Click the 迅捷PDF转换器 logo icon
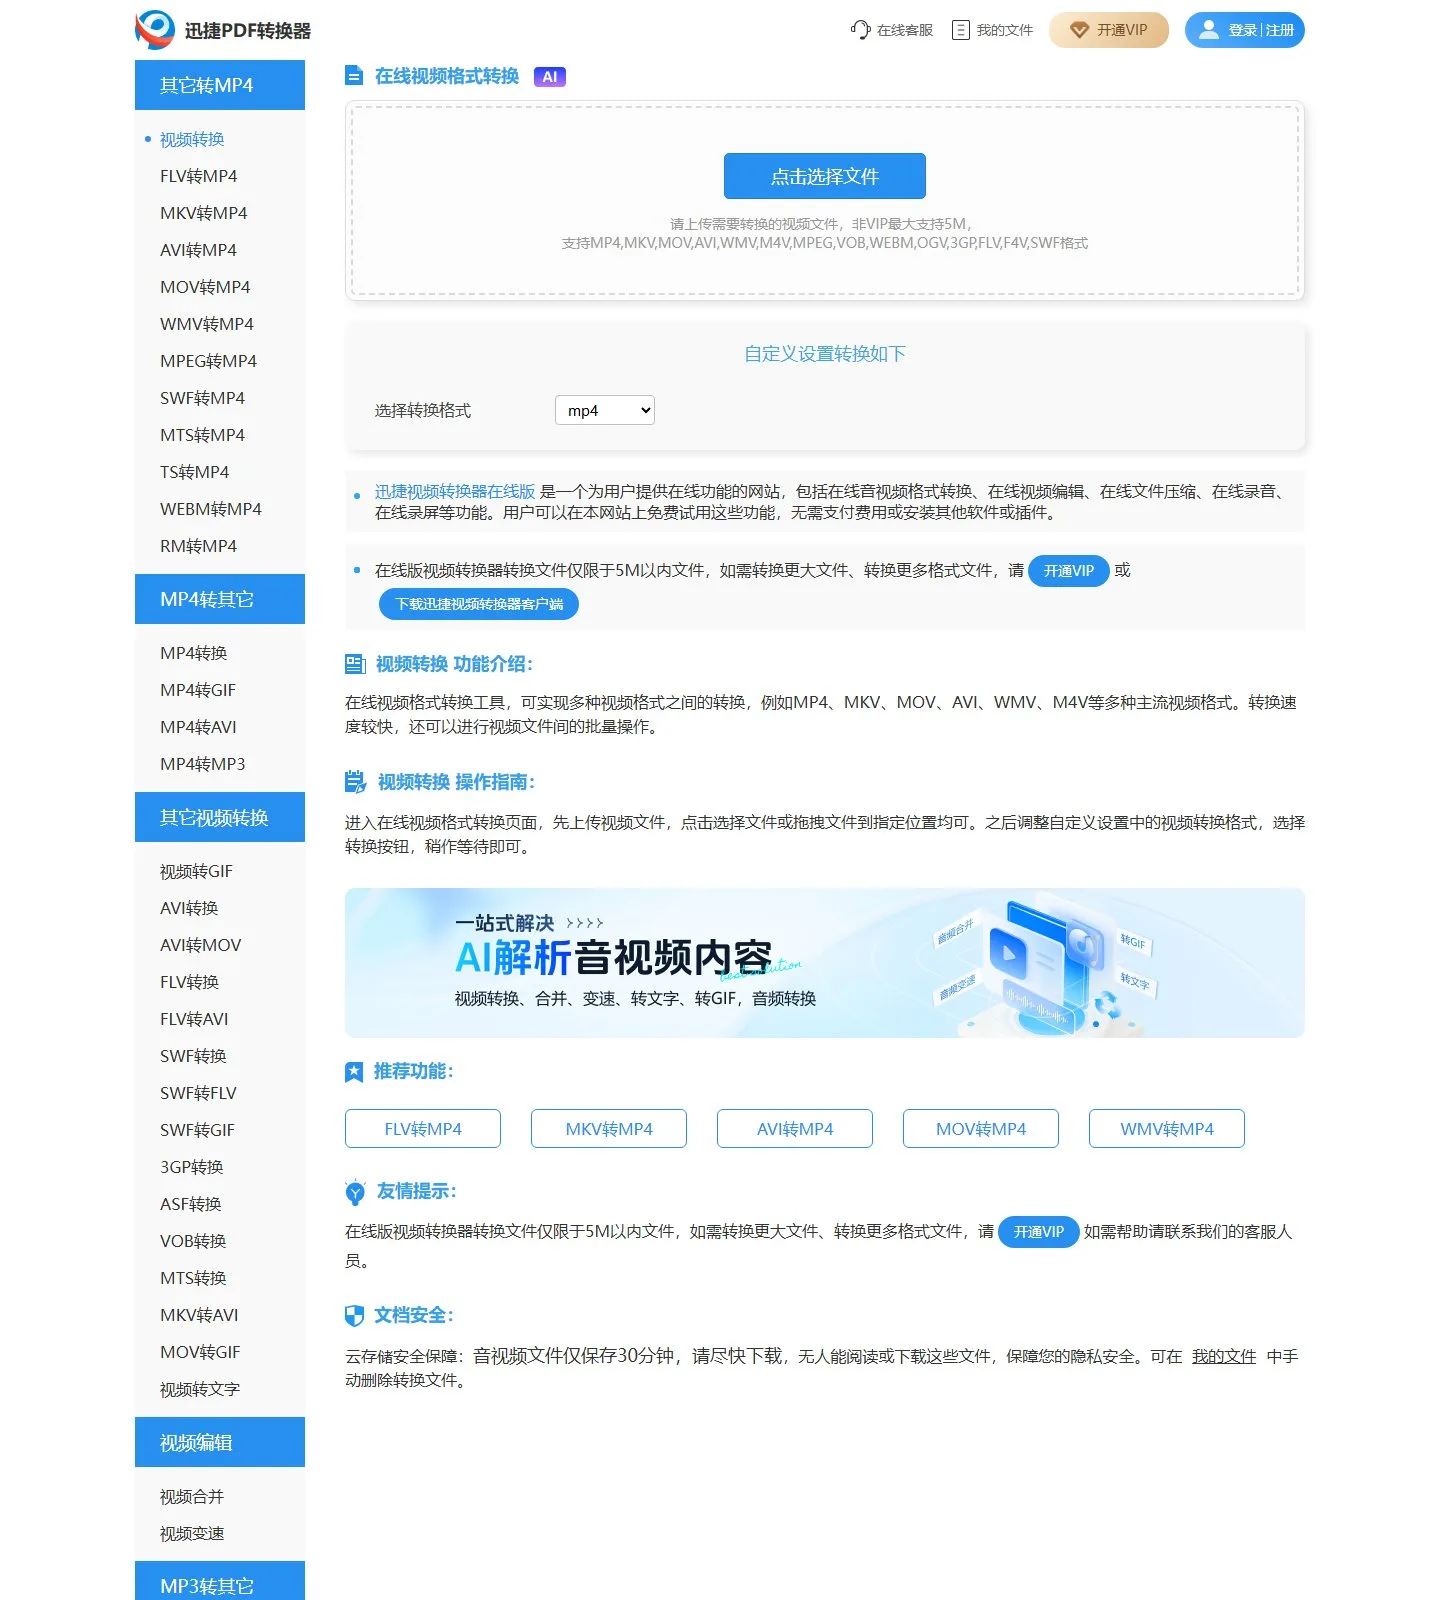The width and height of the screenshot is (1440, 1600). click(155, 30)
